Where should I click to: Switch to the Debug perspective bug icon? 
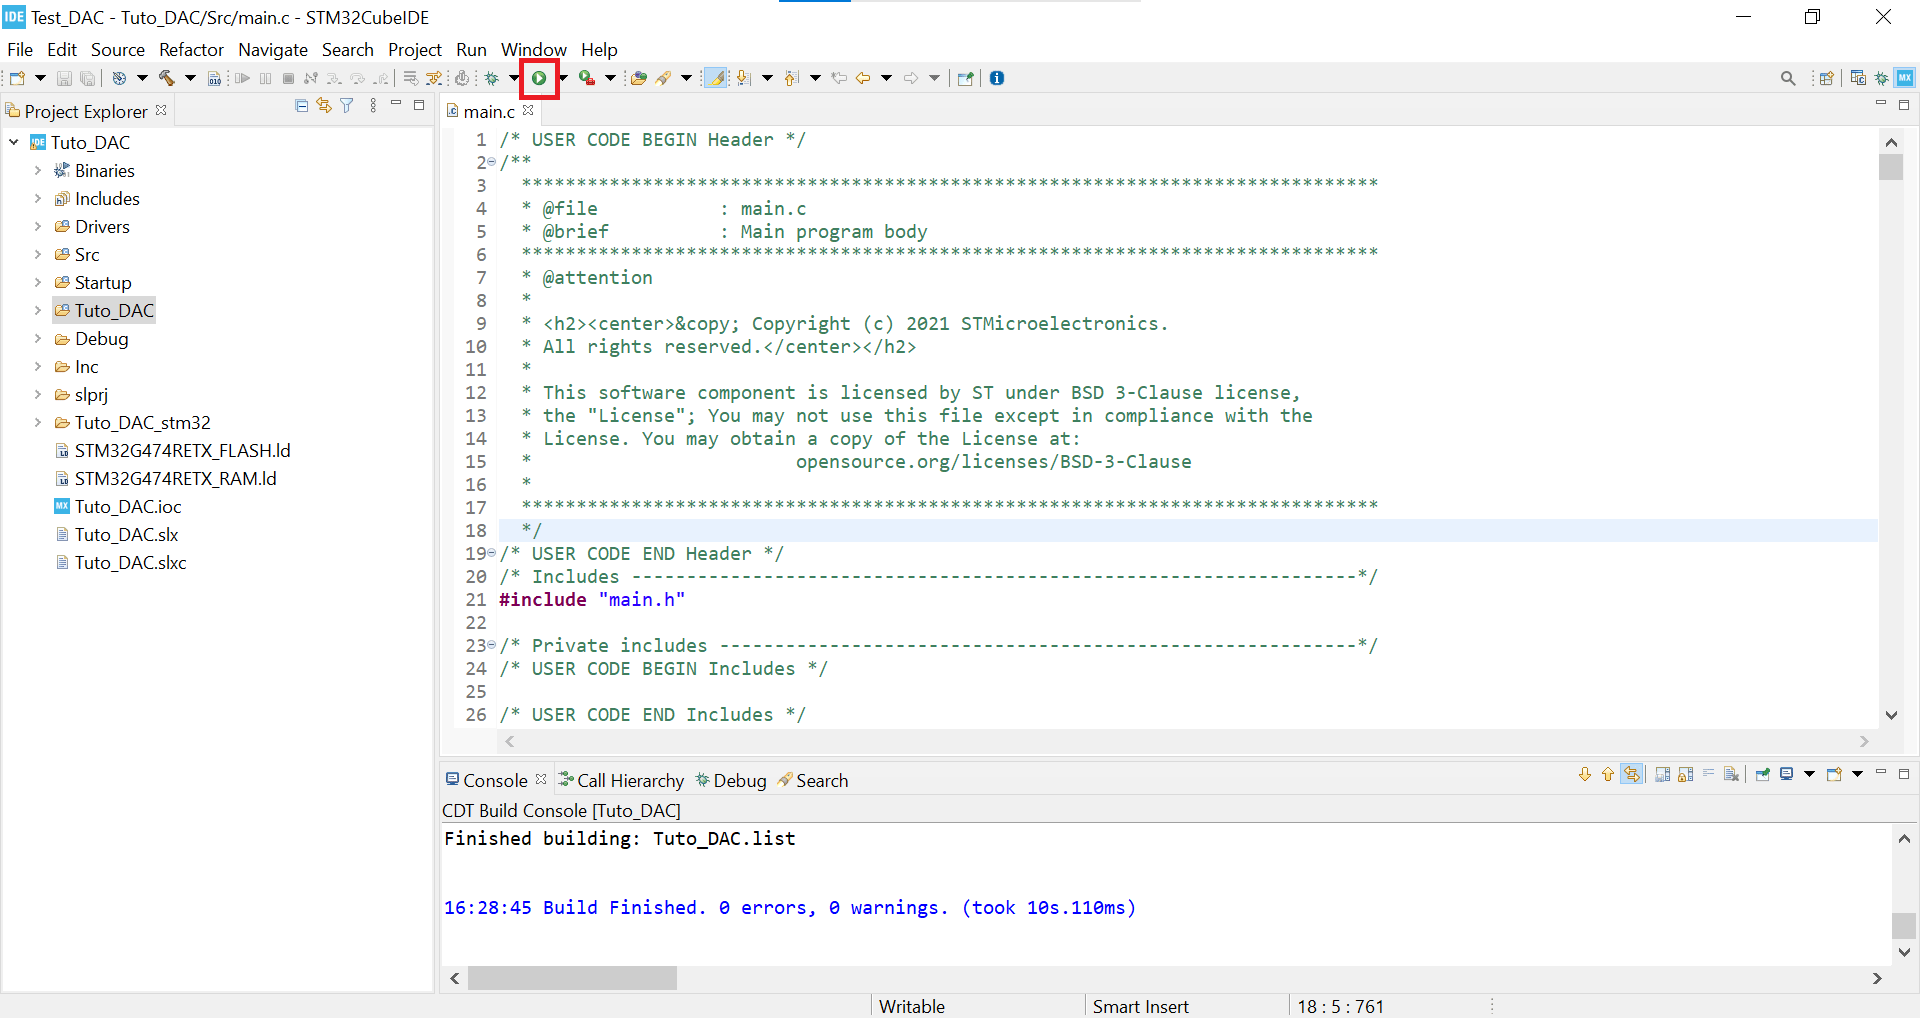click(1881, 78)
